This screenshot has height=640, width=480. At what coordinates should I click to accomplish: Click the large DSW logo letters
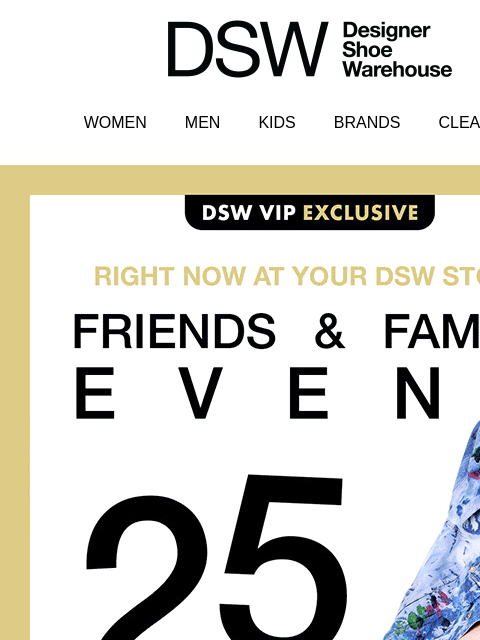pos(248,49)
